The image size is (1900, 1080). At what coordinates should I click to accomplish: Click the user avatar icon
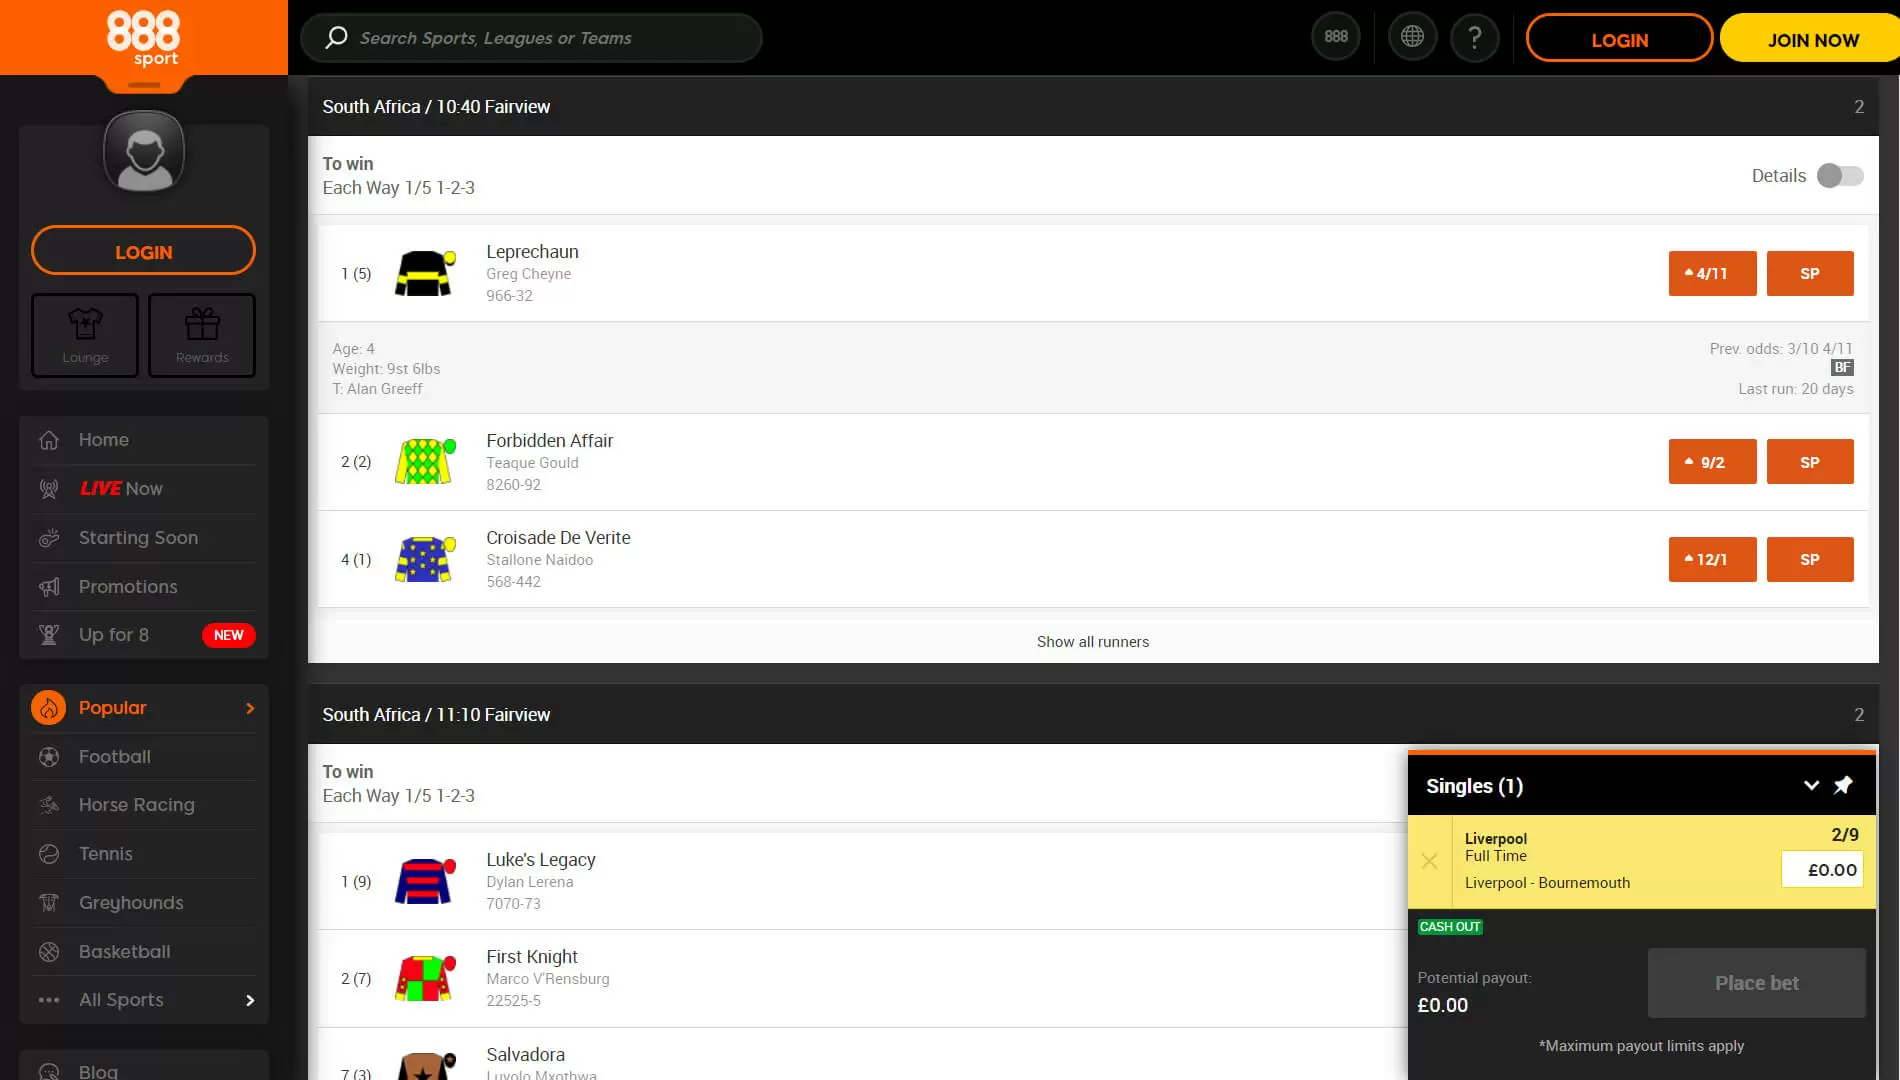(144, 153)
